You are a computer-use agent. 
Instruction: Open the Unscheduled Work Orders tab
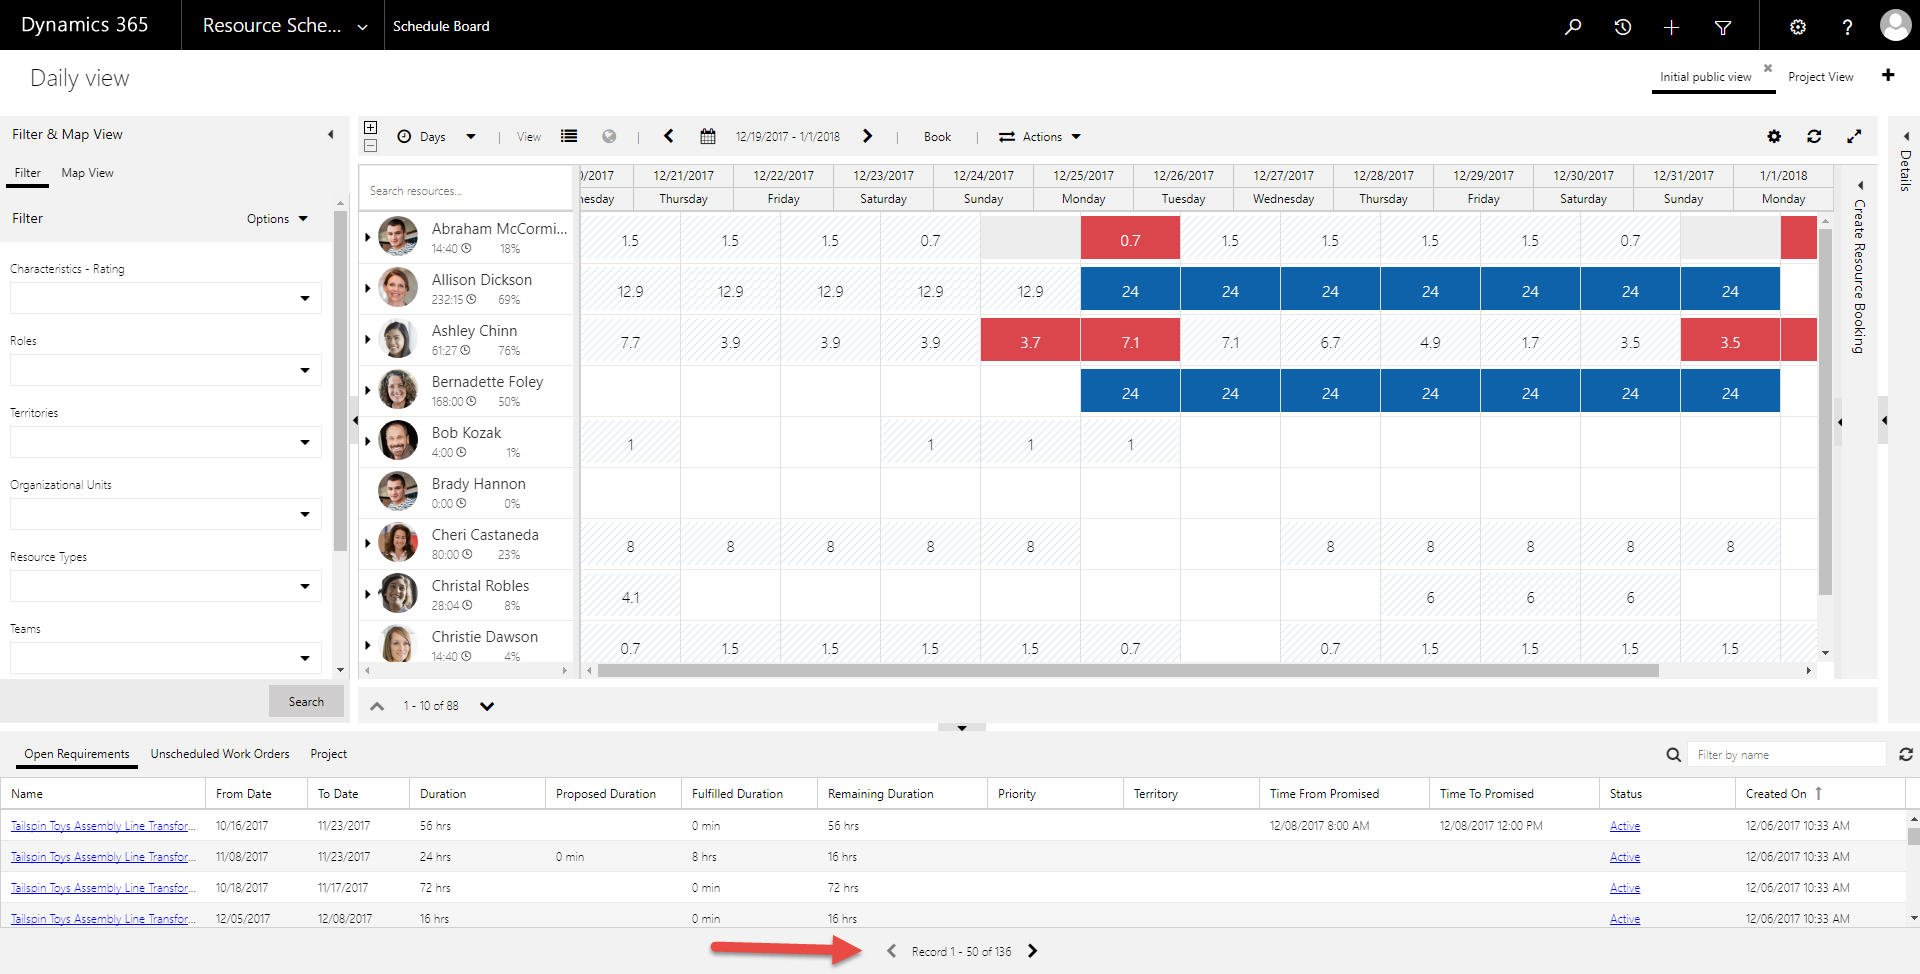219,753
